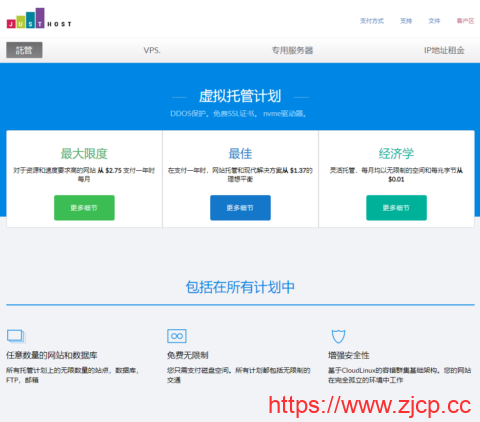Image resolution: width=480 pixels, height=422 pixels.
Task: Open the 支持 link in header
Action: tap(406, 21)
